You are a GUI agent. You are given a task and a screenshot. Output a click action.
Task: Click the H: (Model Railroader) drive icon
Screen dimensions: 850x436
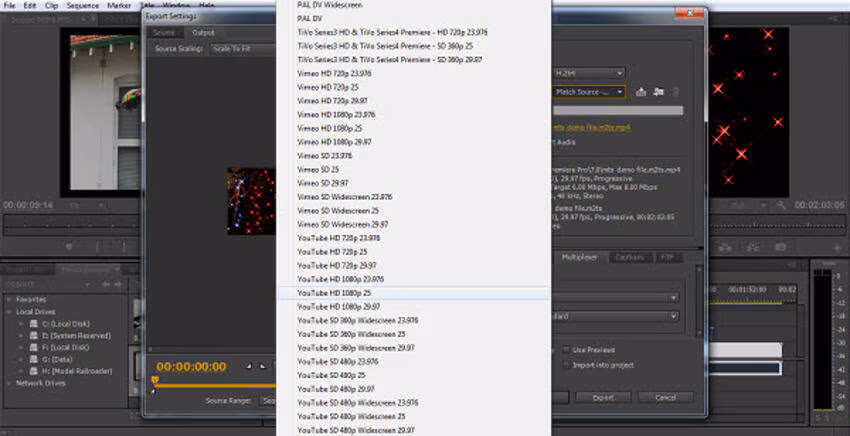pos(34,371)
